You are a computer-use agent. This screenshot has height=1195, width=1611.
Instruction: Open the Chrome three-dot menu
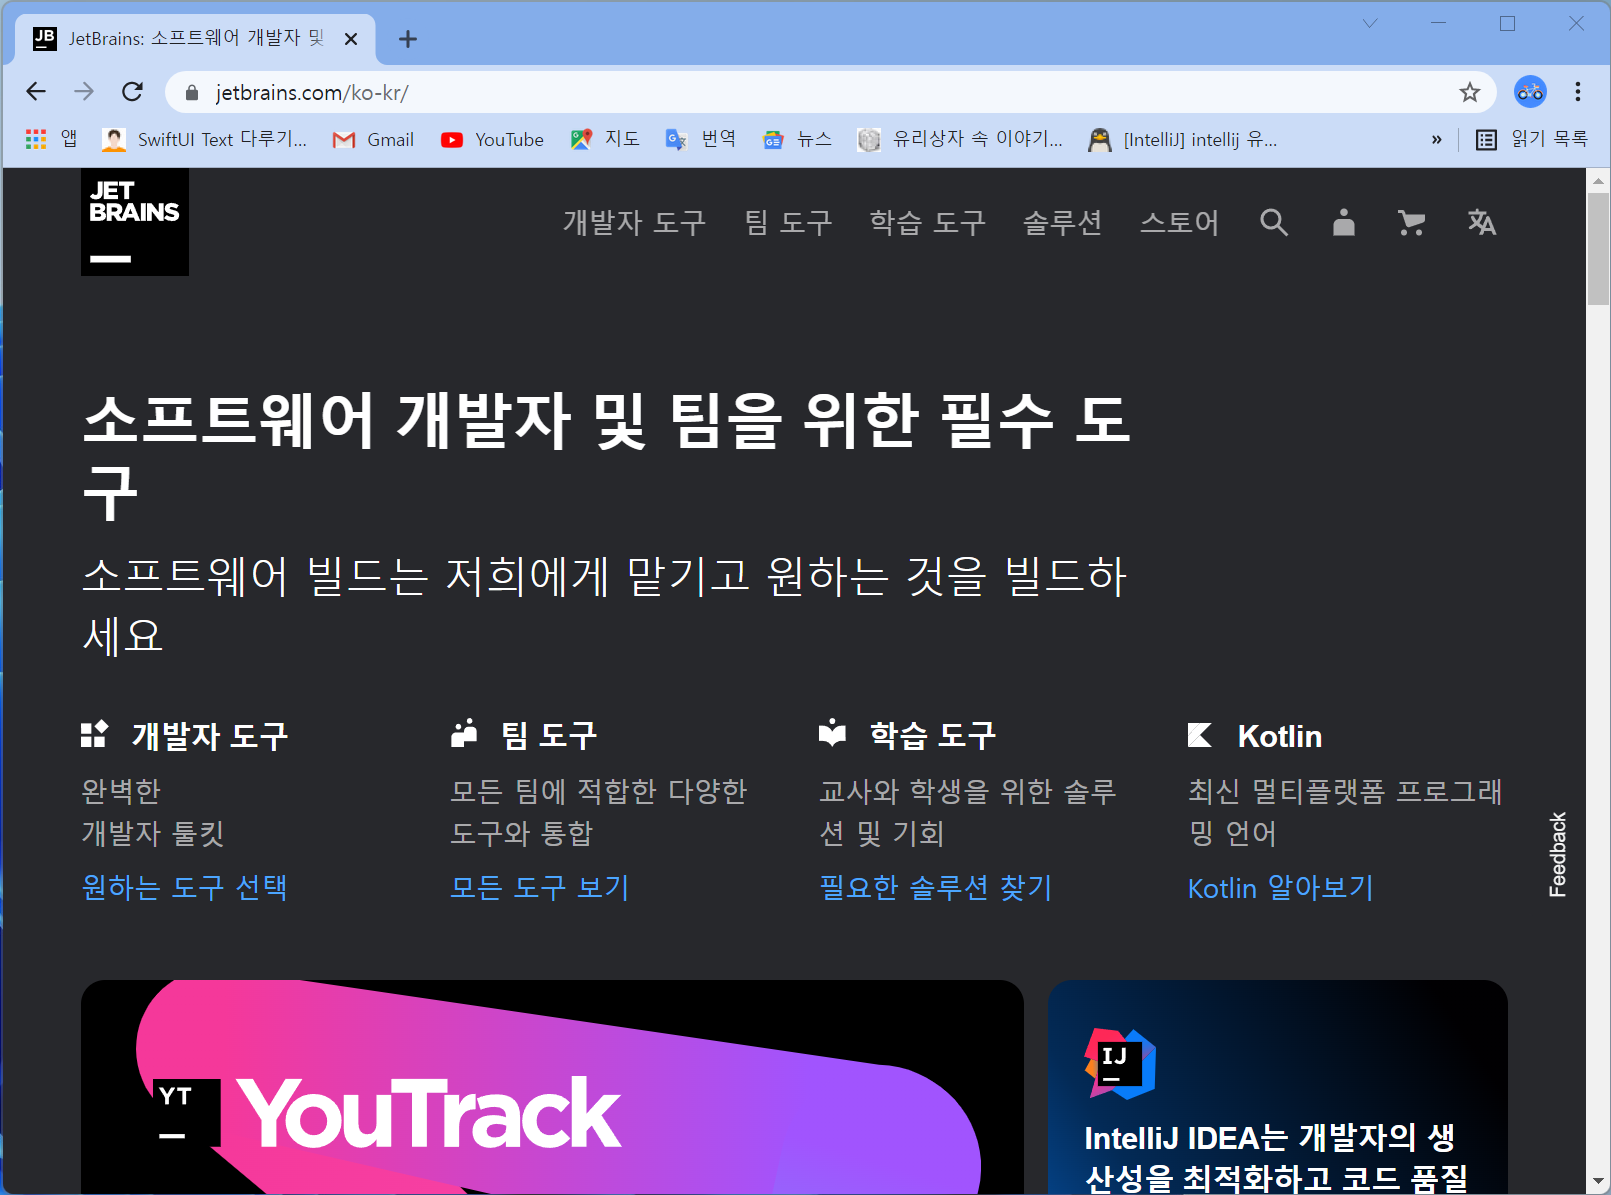point(1577,92)
